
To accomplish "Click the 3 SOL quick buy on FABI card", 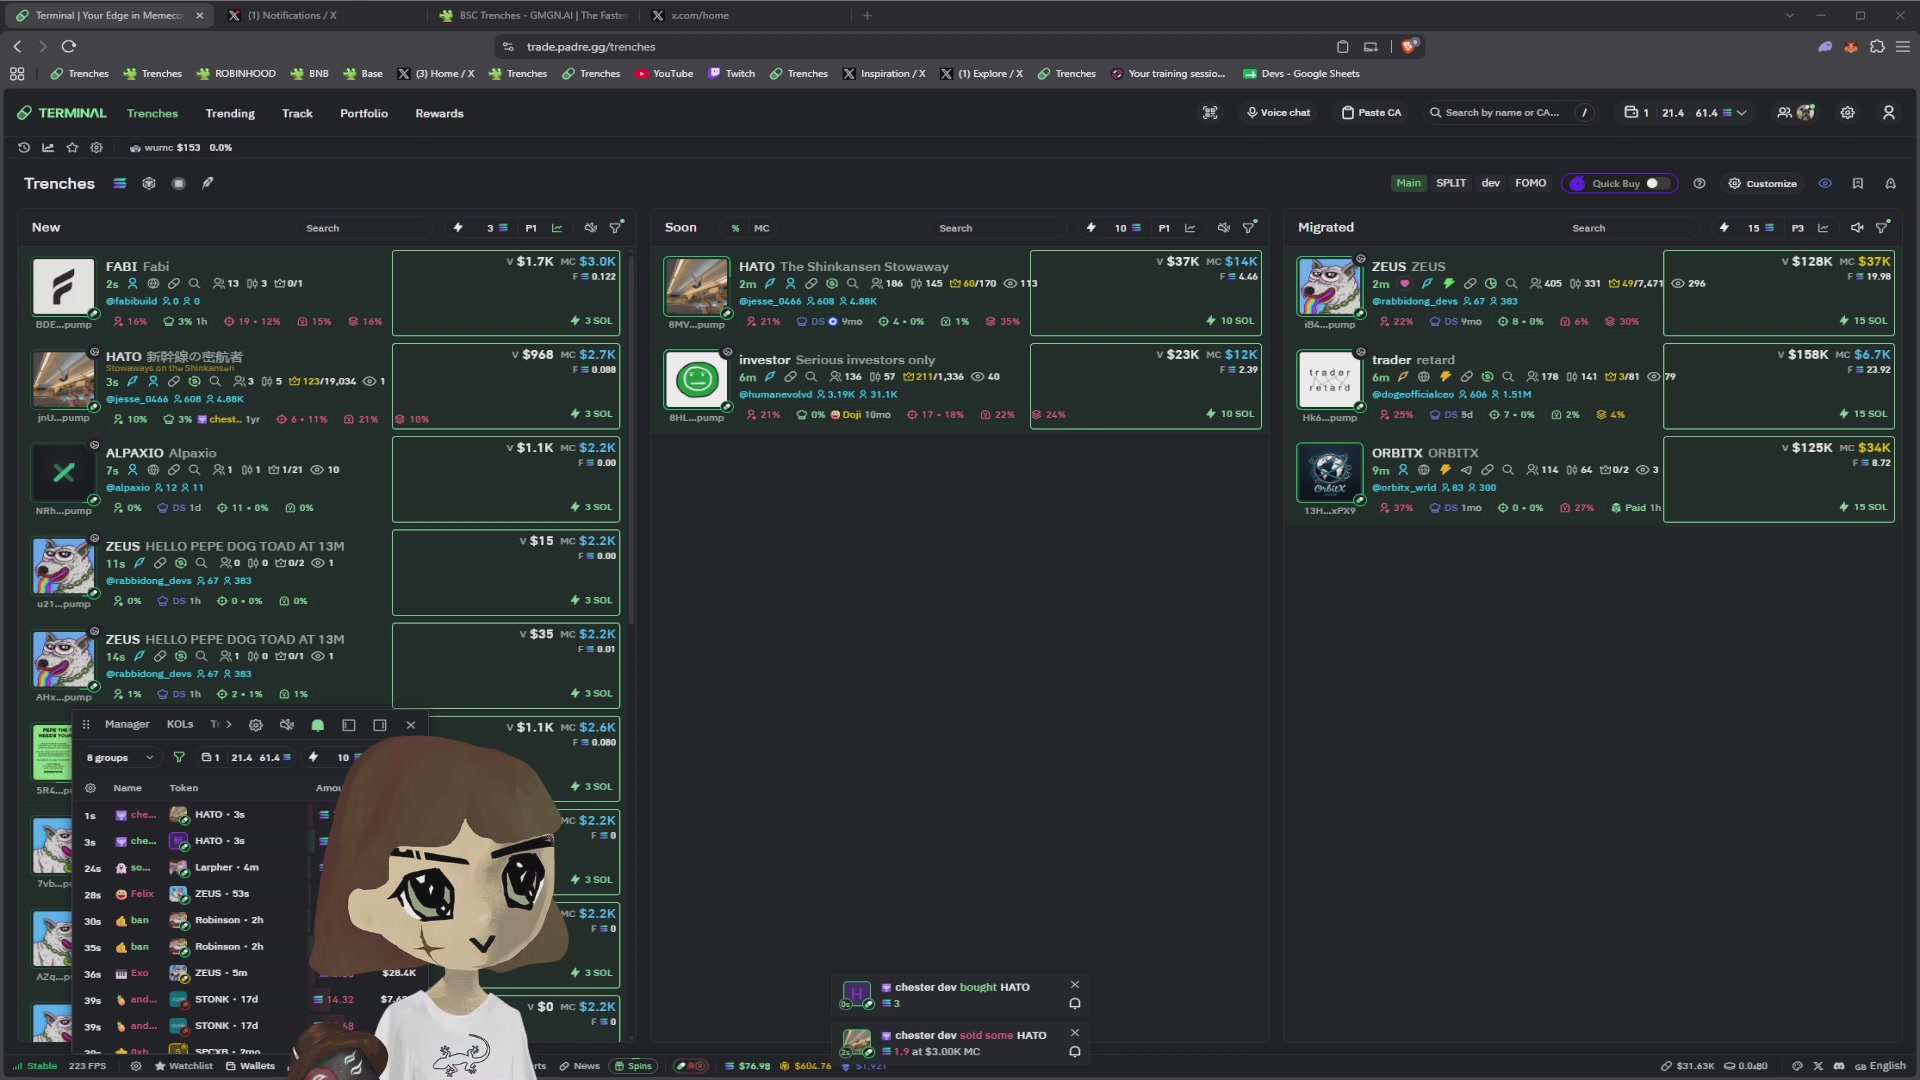I will [591, 321].
